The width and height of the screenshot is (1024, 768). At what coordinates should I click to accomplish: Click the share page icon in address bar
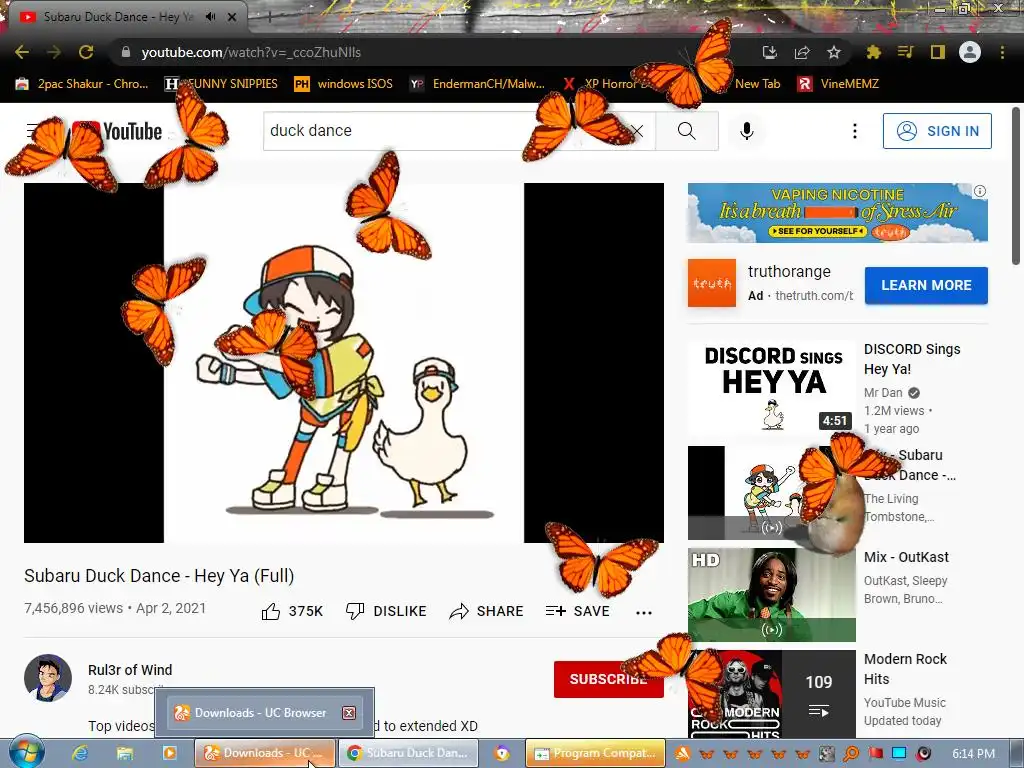tap(802, 52)
